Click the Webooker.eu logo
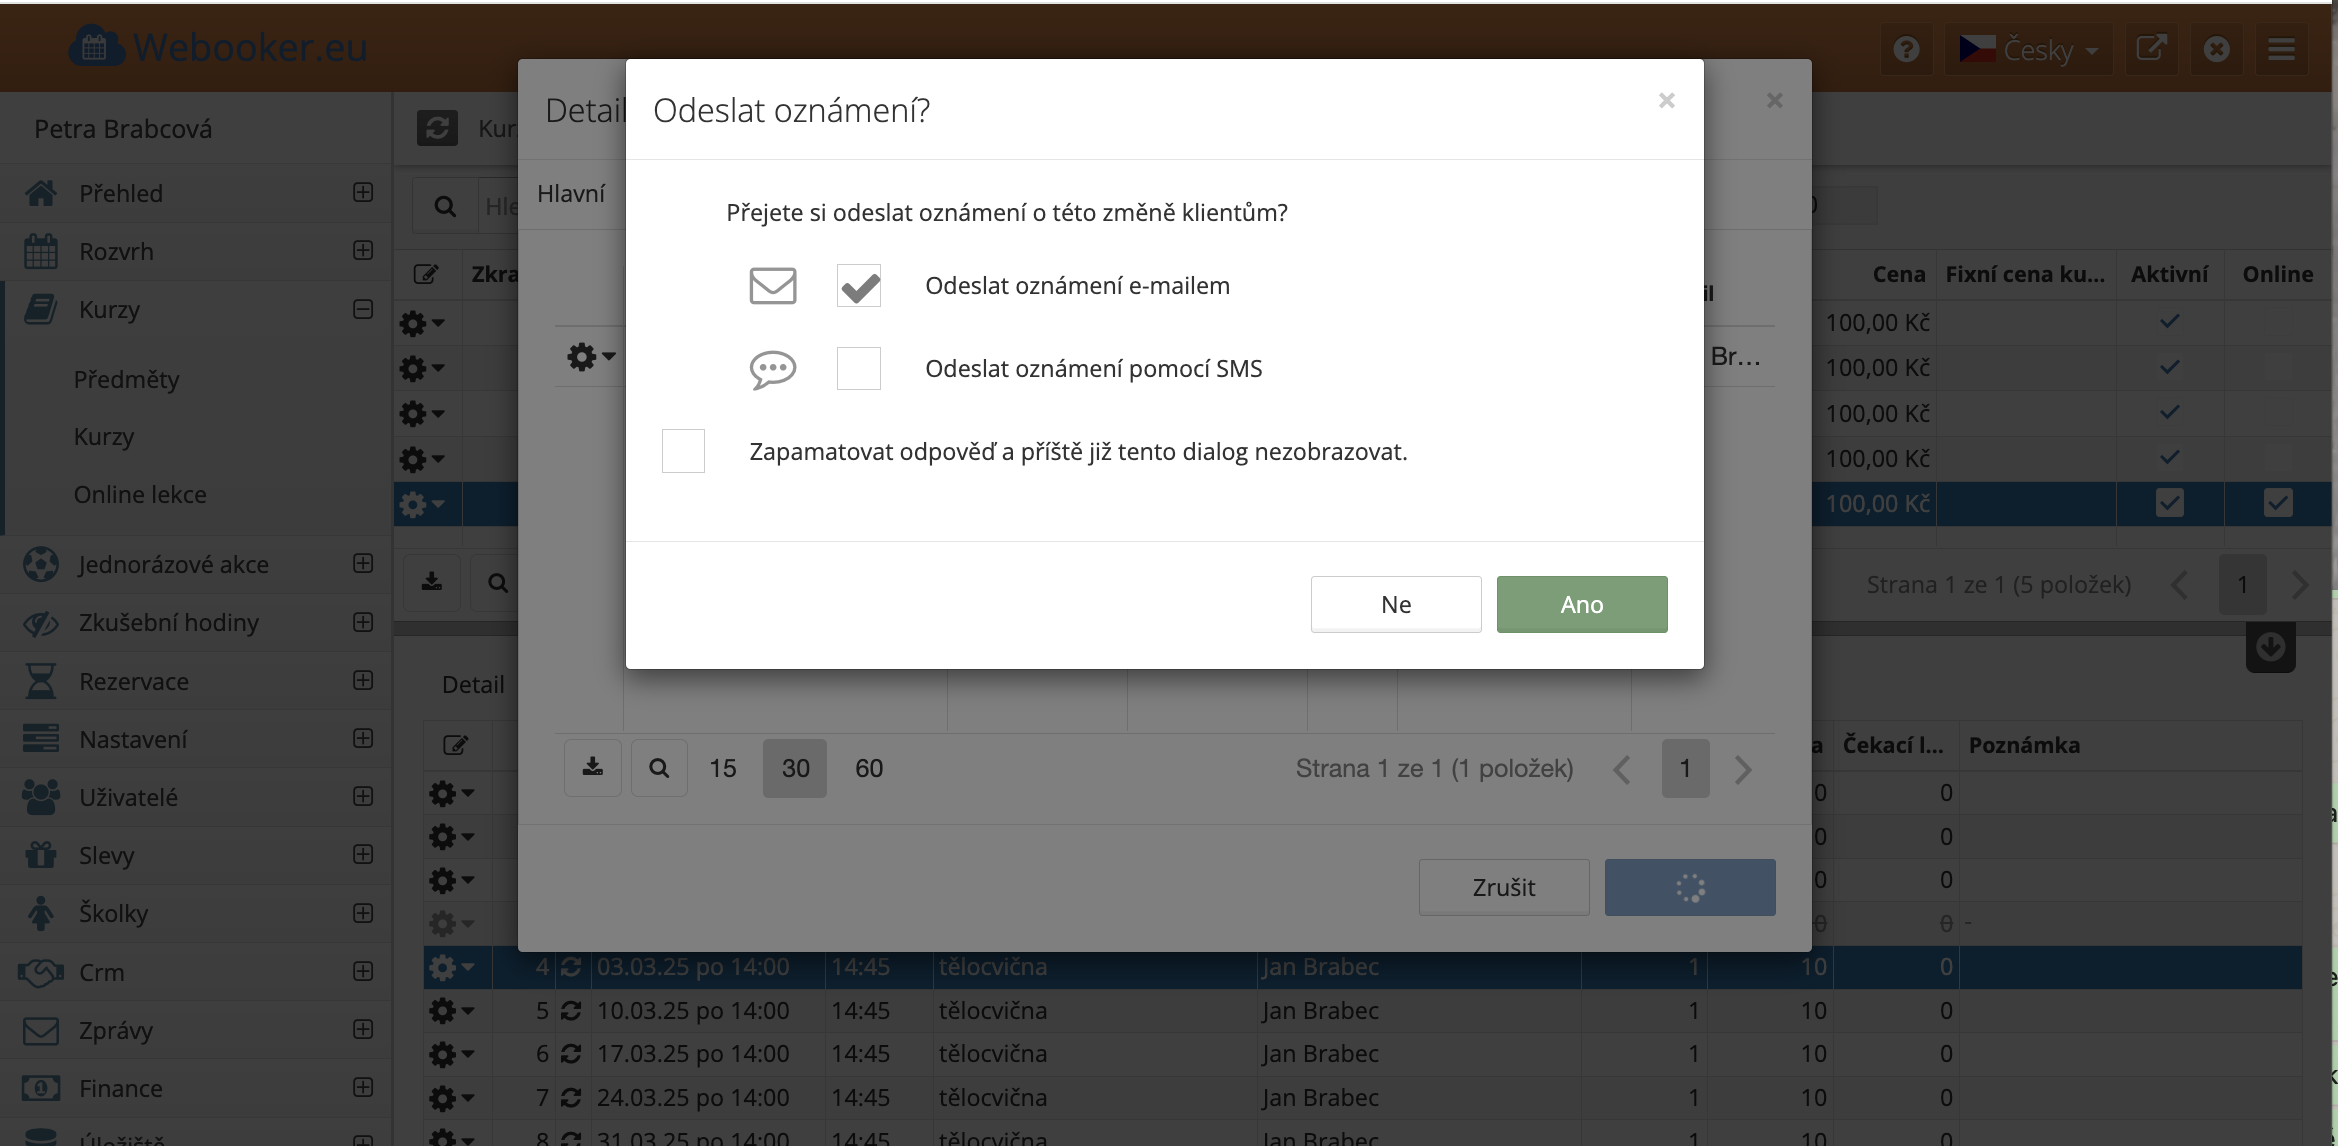2338x1146 pixels. [x=218, y=47]
